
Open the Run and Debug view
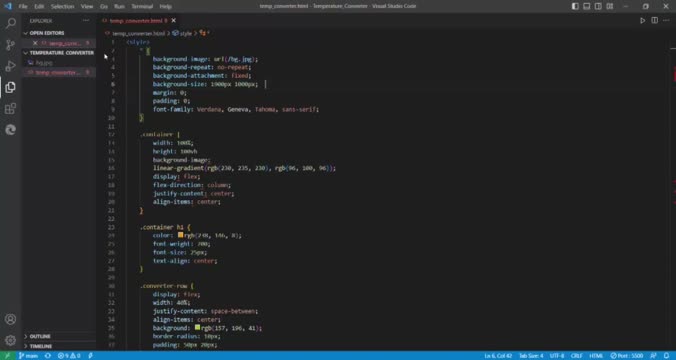point(11,66)
